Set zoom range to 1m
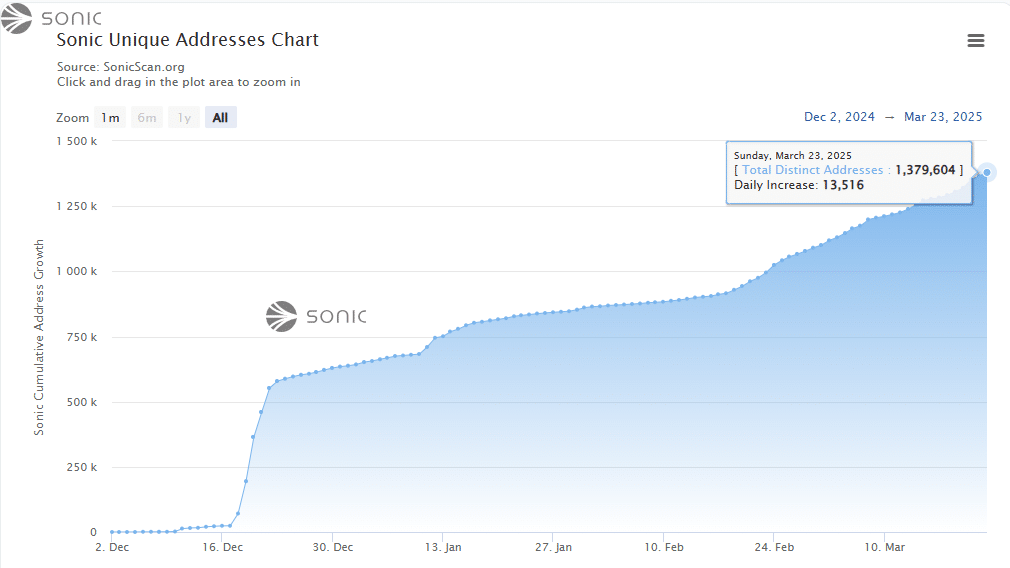 coord(109,118)
